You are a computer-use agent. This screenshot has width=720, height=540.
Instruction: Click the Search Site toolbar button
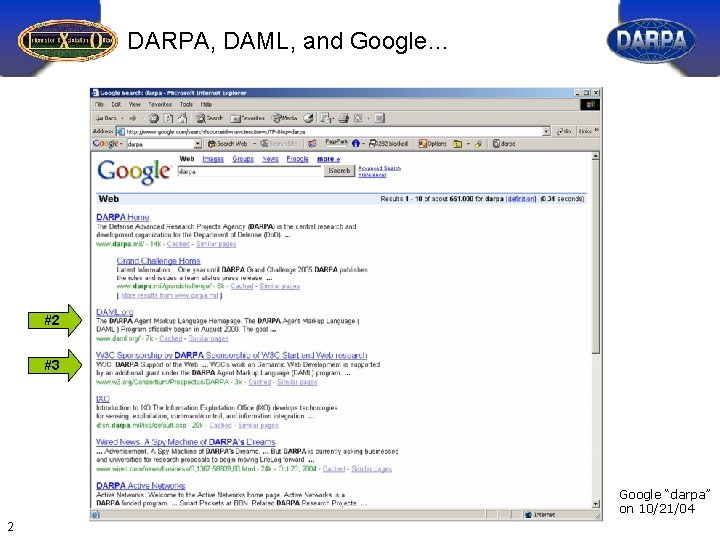[279, 144]
